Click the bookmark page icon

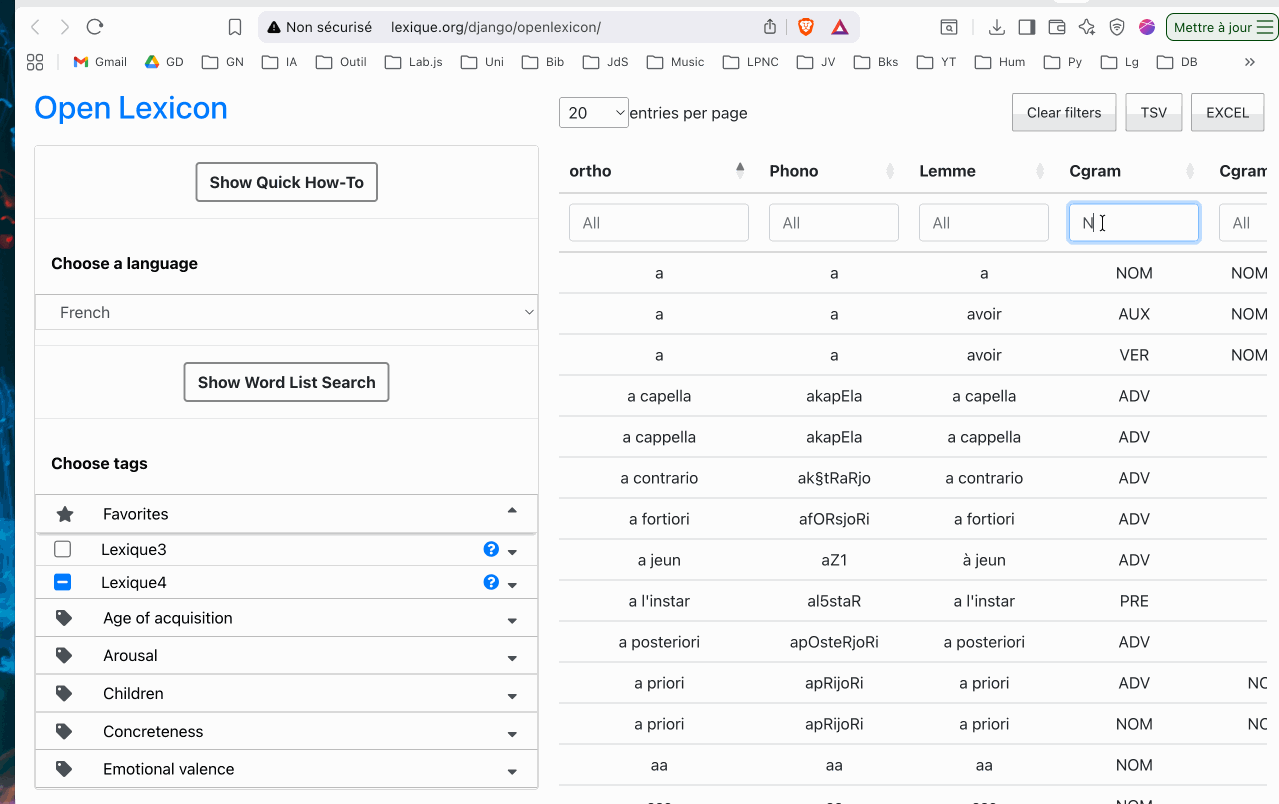235,27
